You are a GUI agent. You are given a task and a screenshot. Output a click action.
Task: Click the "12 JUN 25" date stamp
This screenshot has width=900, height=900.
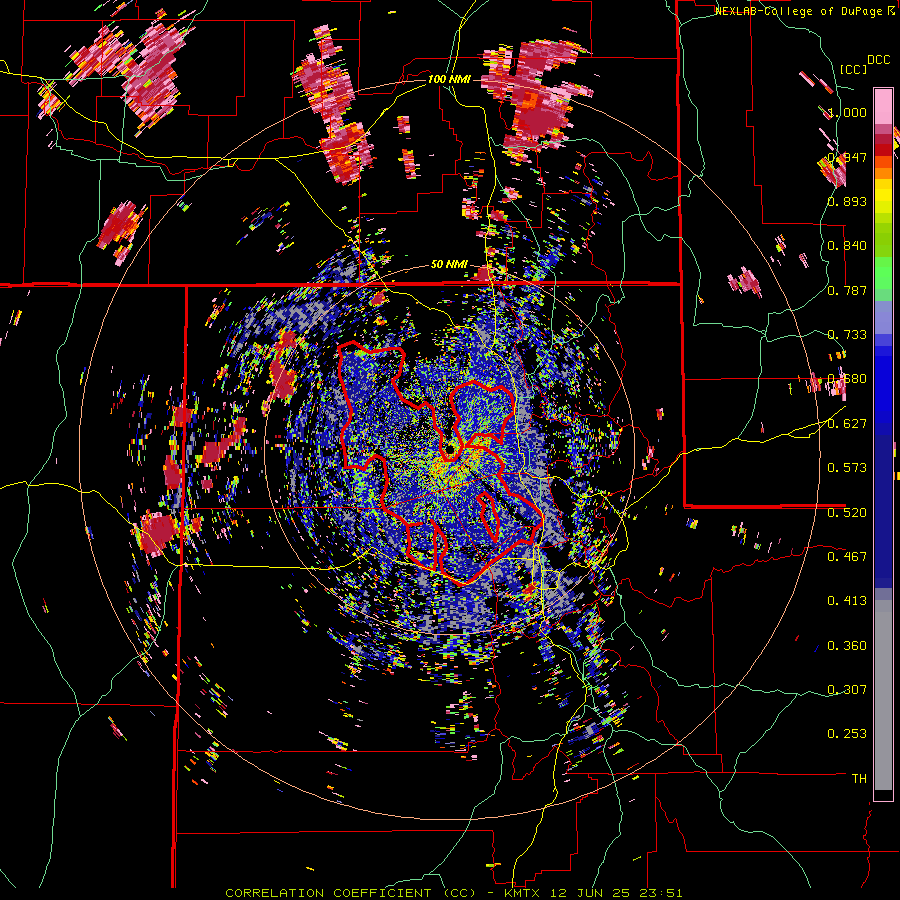pyautogui.click(x=591, y=893)
